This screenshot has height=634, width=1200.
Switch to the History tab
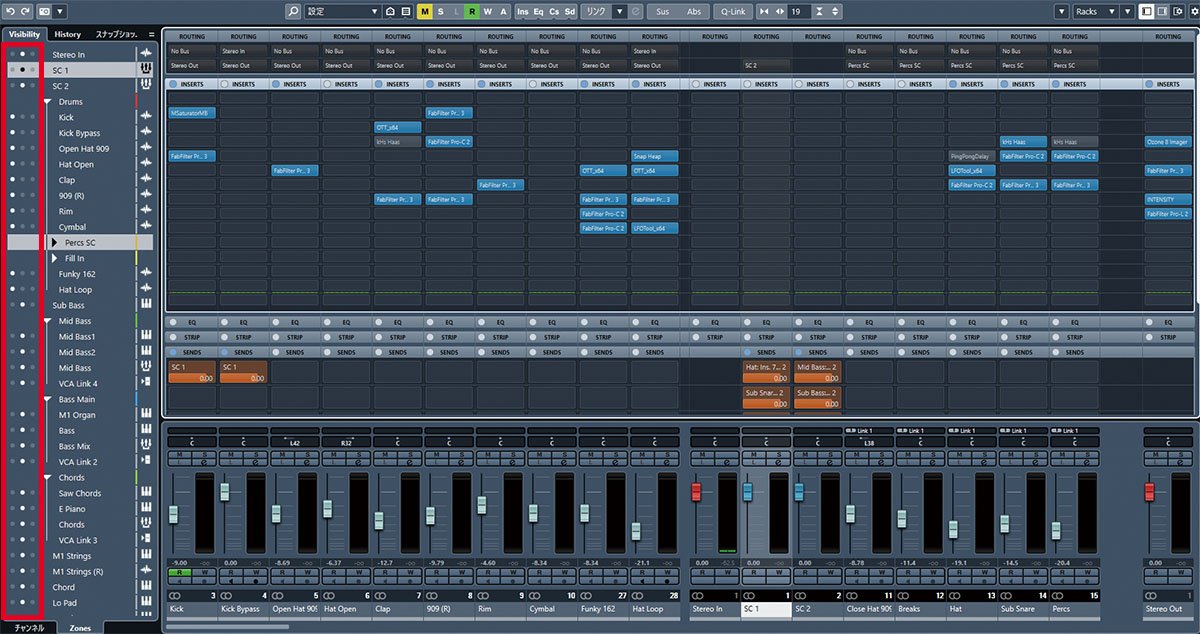pos(68,34)
